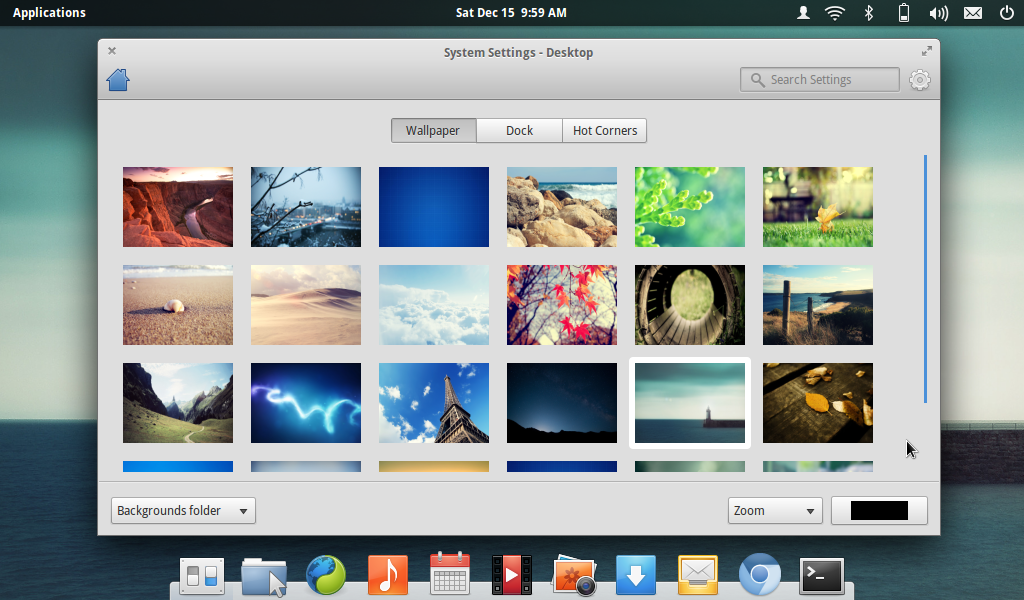Open the Mail app in the dock
This screenshot has height=600, width=1024.
[x=697, y=575]
